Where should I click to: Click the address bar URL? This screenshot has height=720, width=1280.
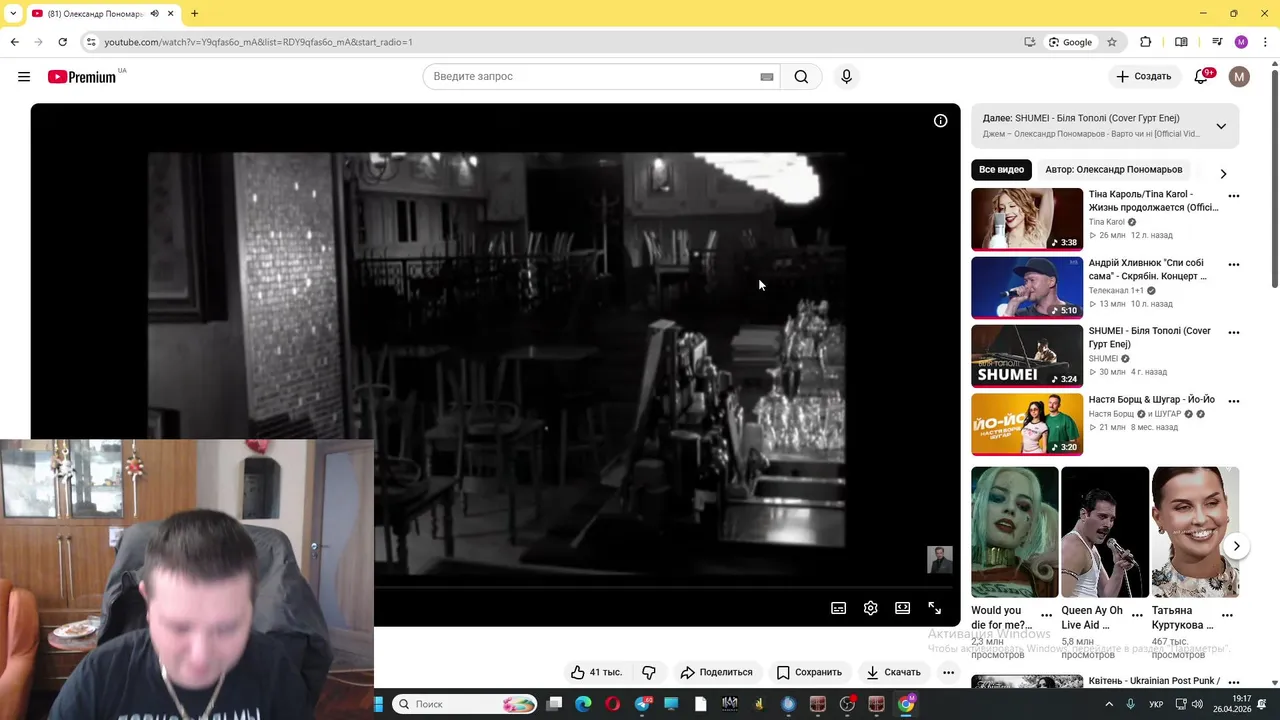click(258, 42)
